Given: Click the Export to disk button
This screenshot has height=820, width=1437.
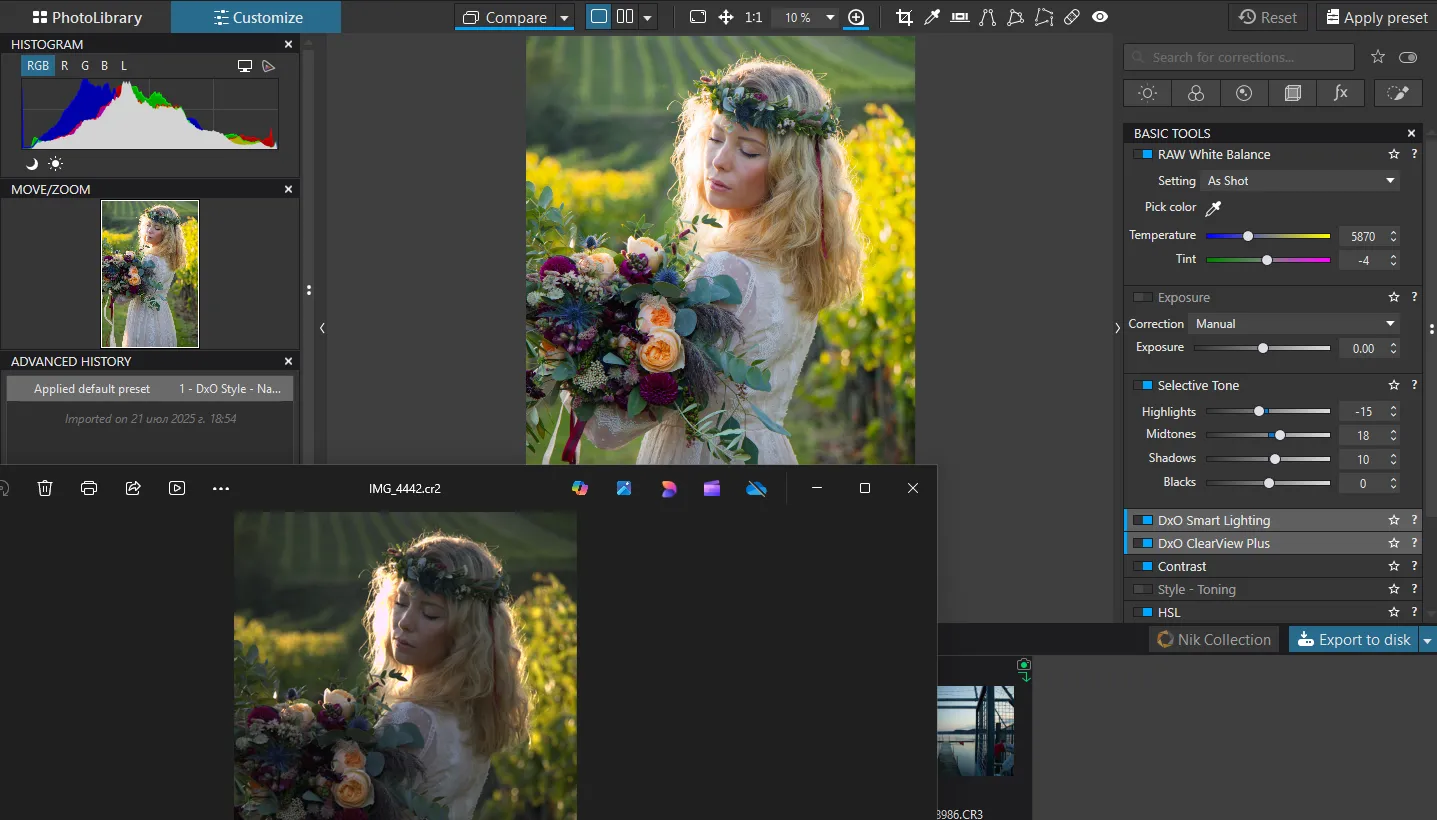Looking at the screenshot, I should (1354, 640).
